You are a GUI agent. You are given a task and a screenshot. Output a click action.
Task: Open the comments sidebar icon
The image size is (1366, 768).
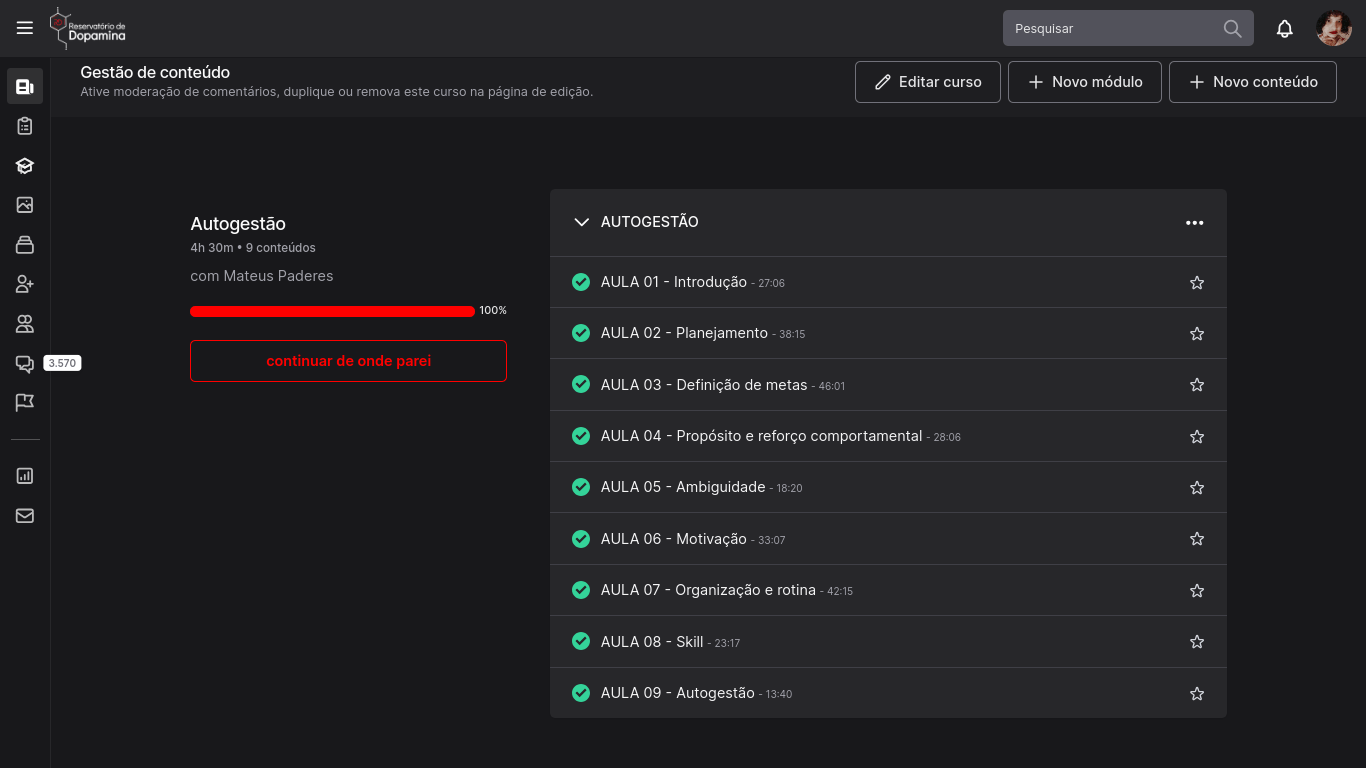[x=25, y=364]
